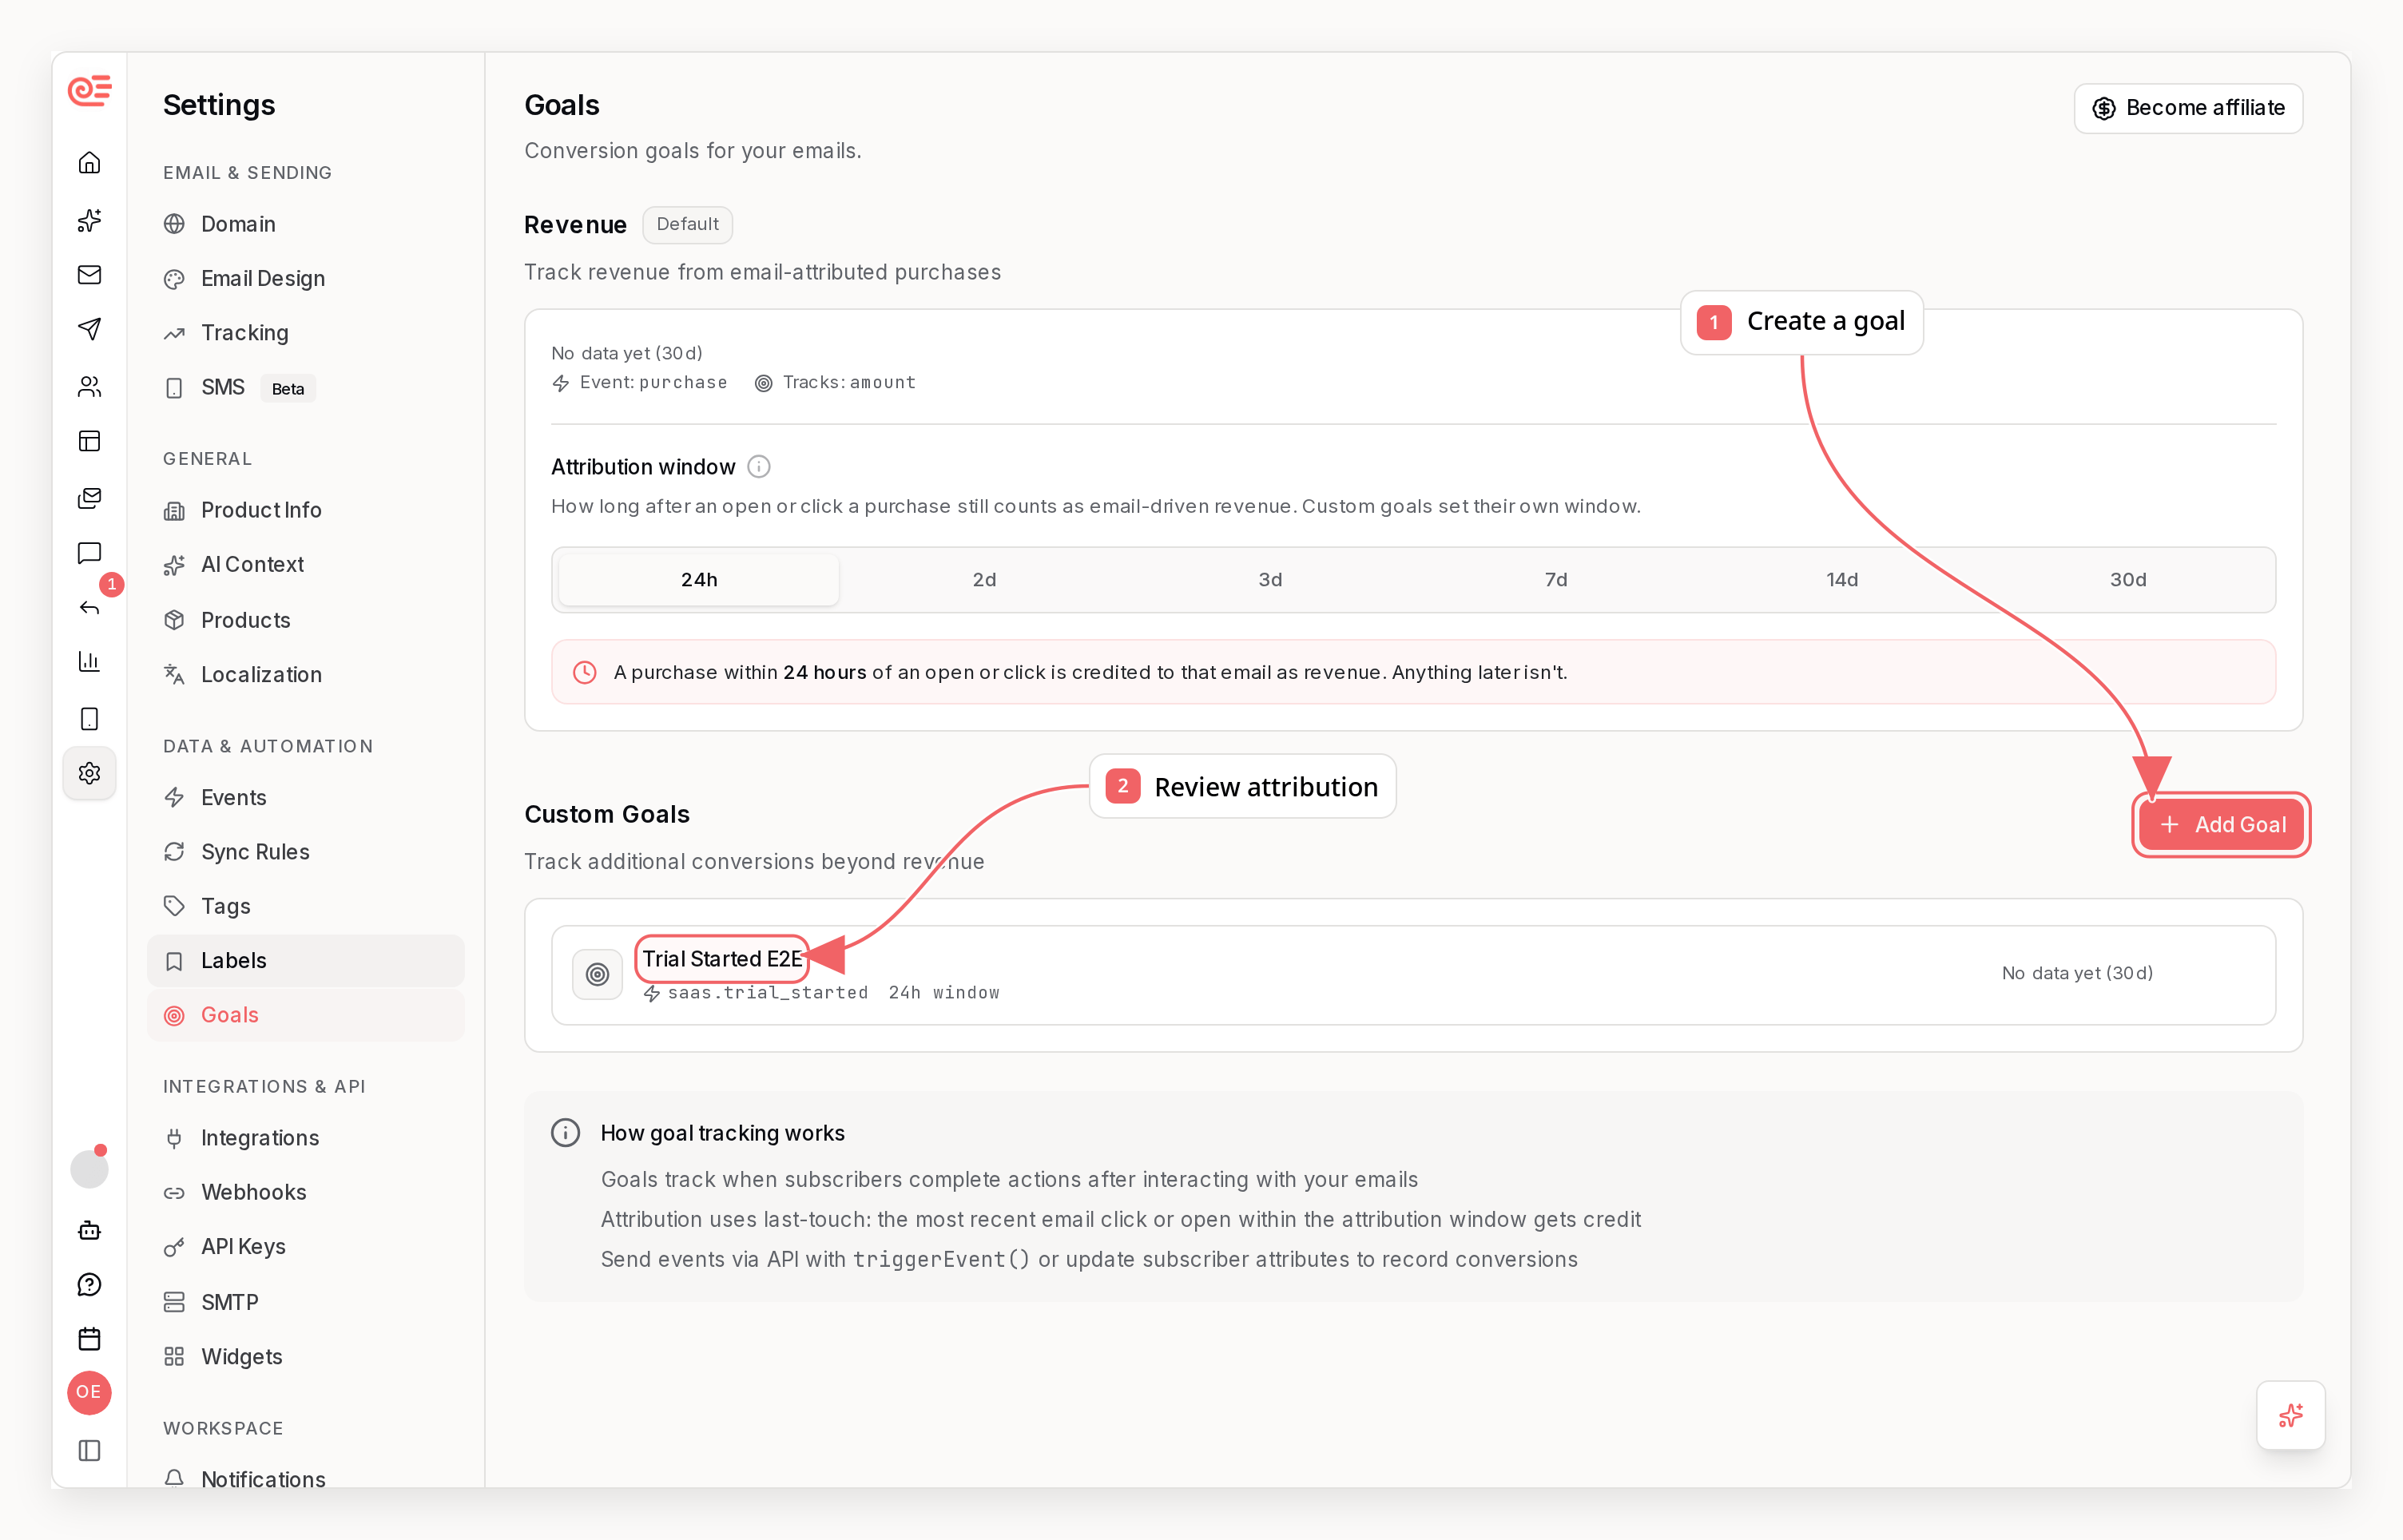This screenshot has height=1540, width=2403.
Task: Open Webhooks settings
Action: pos(306,1192)
